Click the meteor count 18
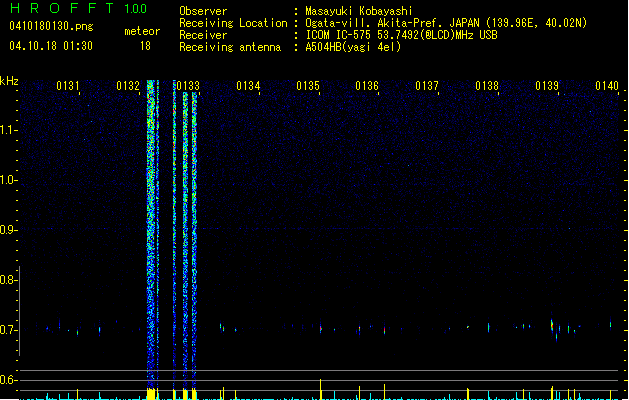 coord(145,46)
